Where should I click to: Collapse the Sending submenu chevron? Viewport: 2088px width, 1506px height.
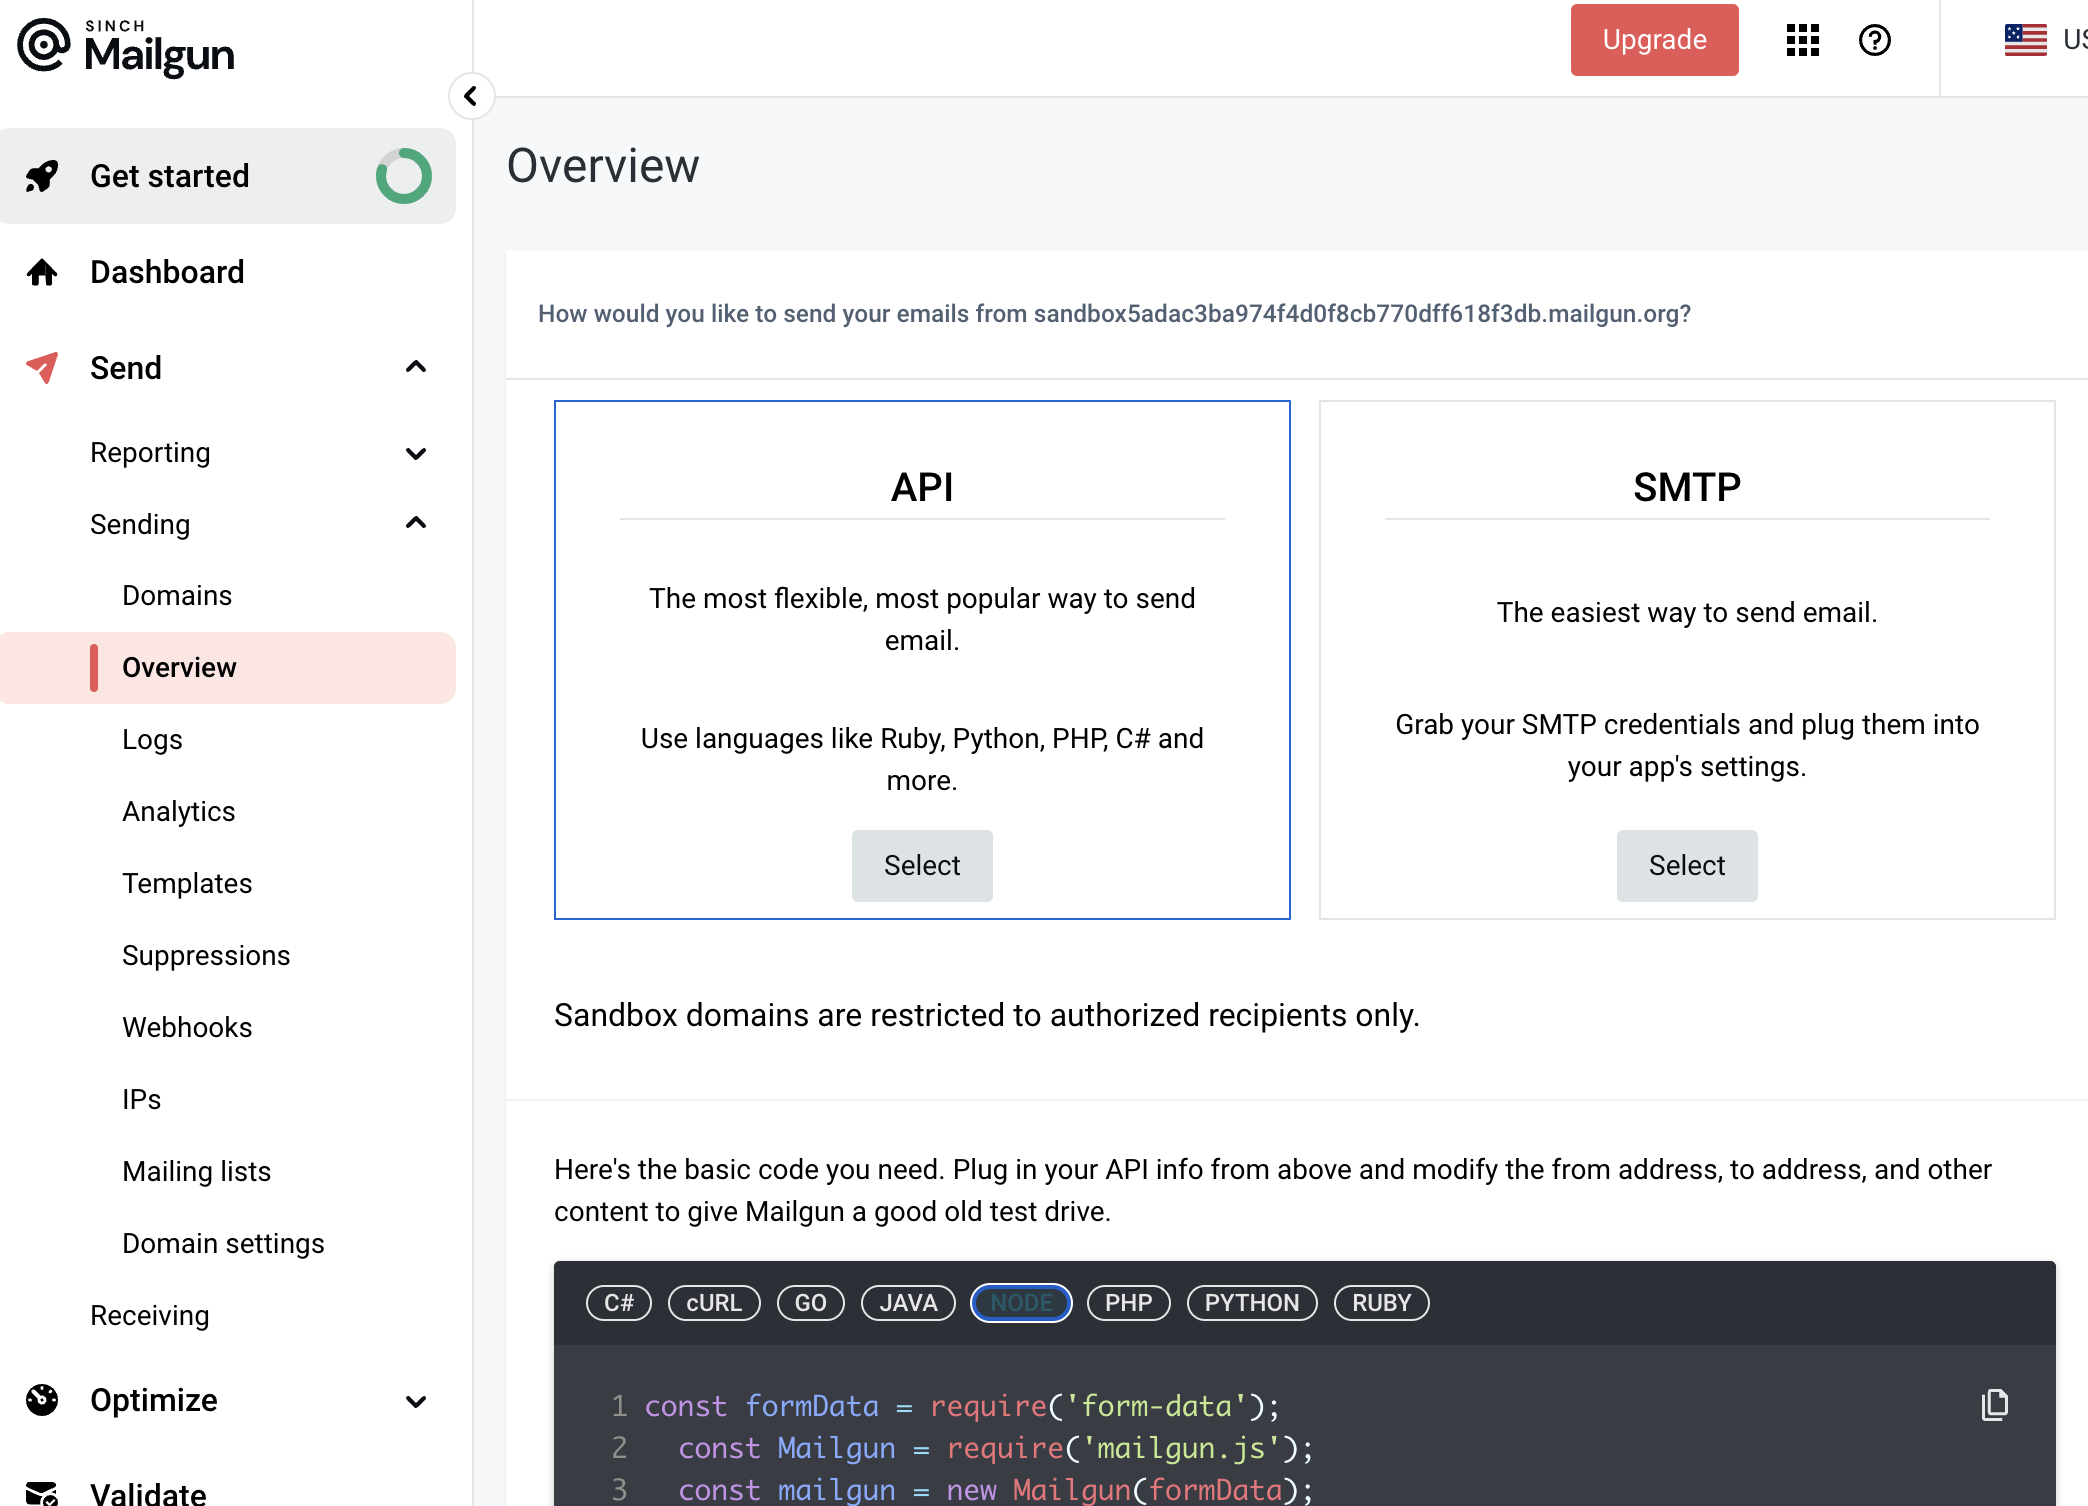(416, 523)
